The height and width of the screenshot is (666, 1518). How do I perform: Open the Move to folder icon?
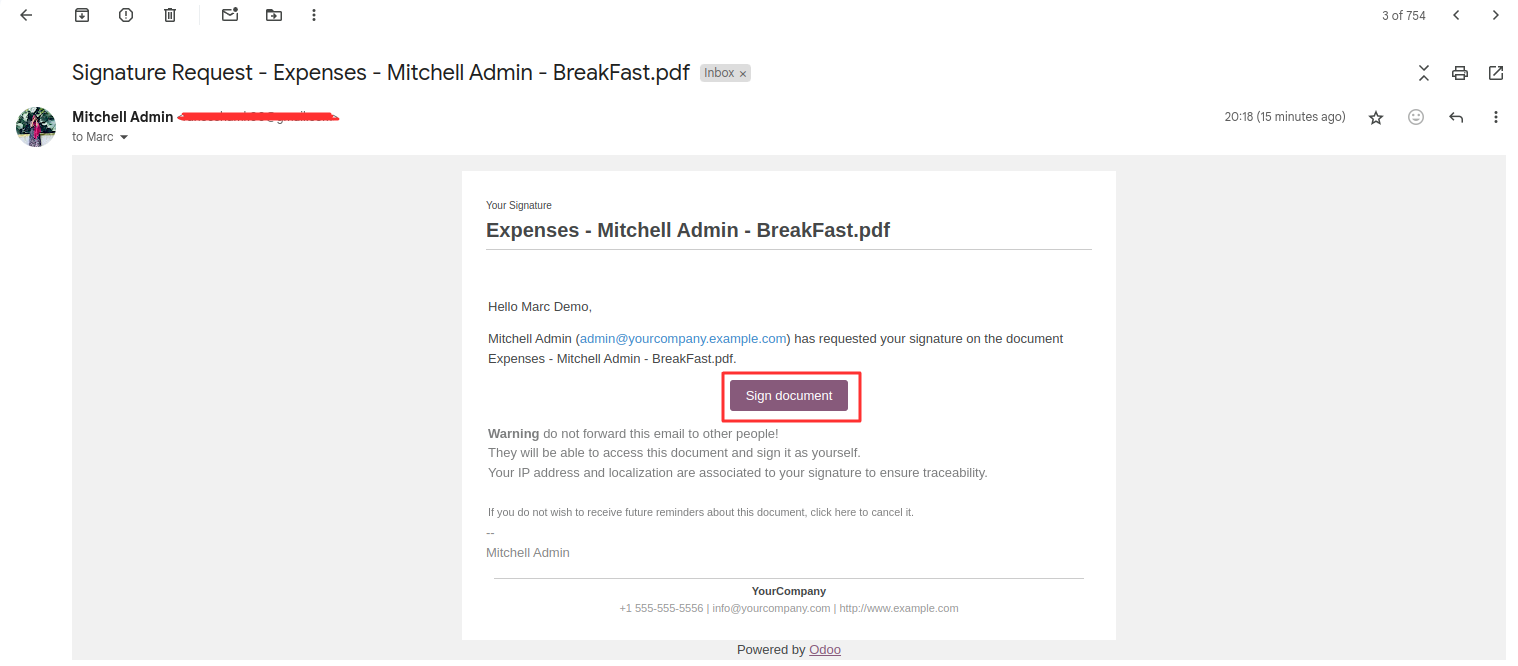(274, 15)
